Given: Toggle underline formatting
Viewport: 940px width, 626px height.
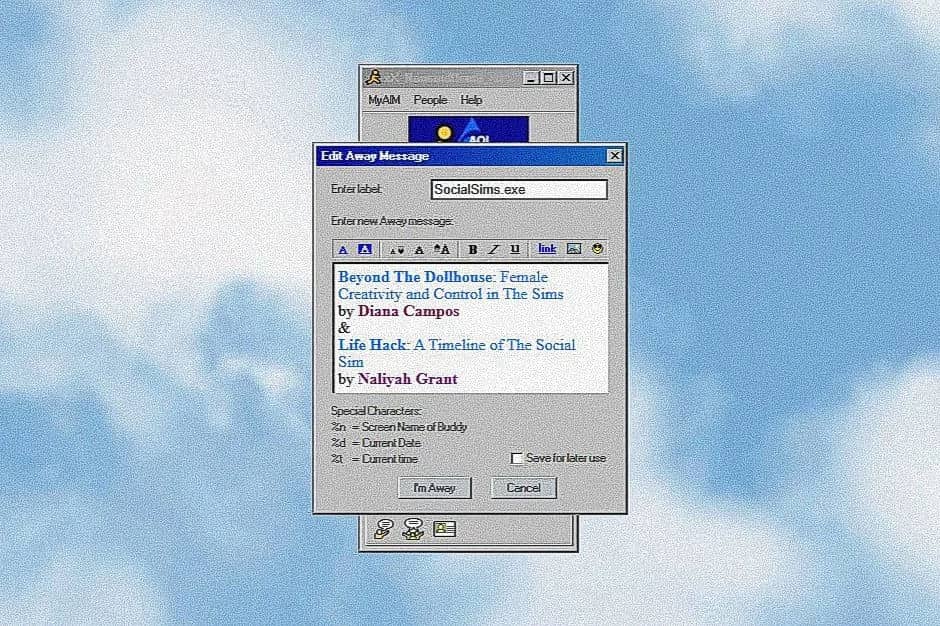Looking at the screenshot, I should tap(515, 249).
